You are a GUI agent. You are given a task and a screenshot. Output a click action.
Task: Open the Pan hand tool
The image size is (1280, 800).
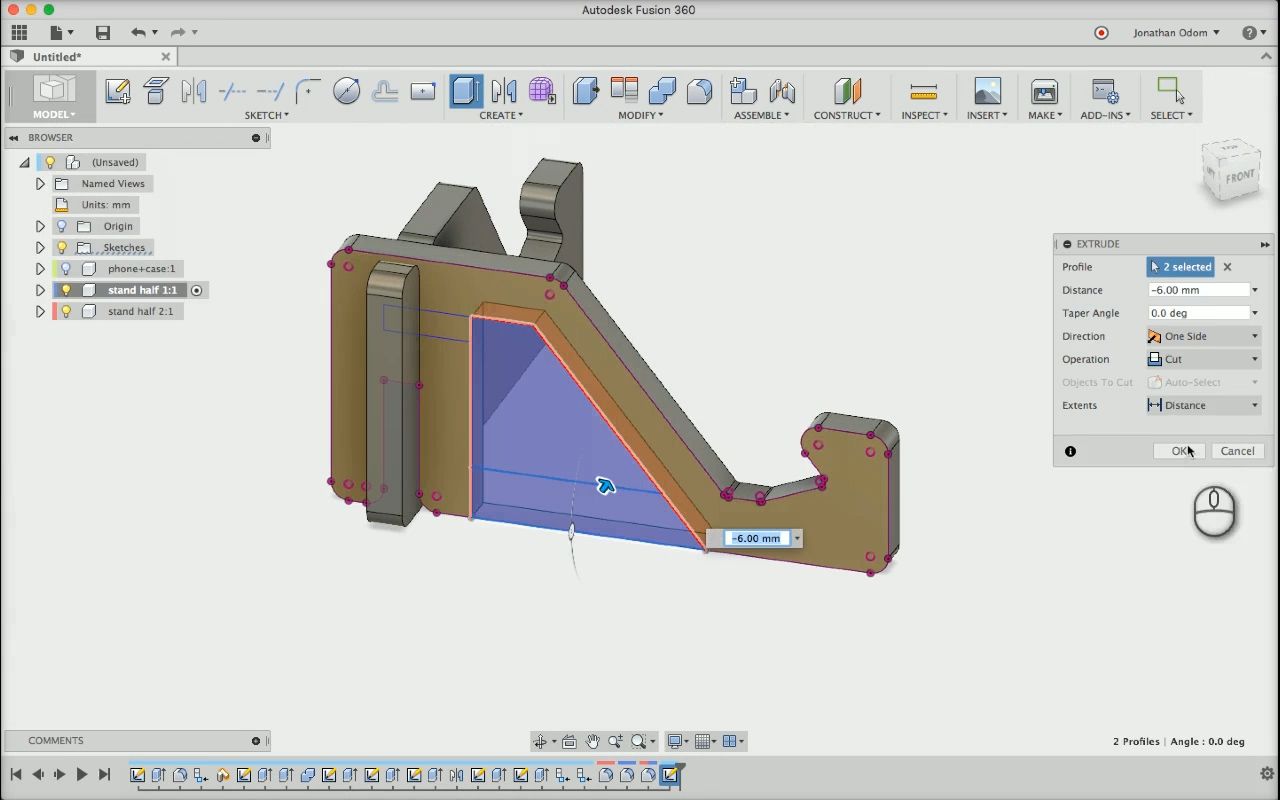pyautogui.click(x=592, y=741)
